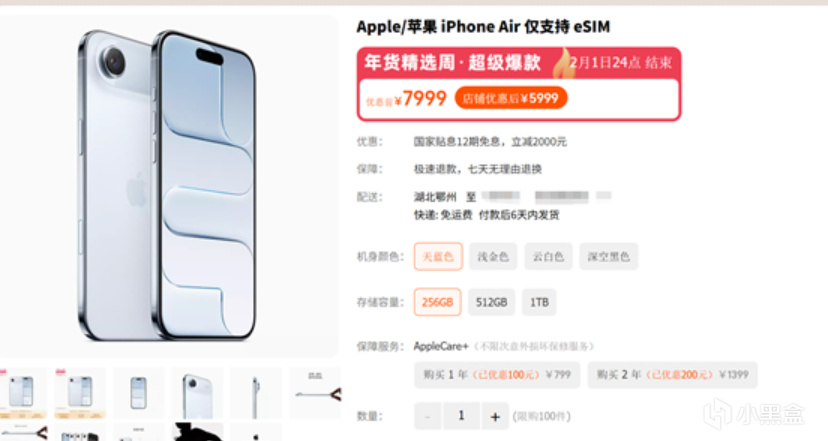View the side profile phone thumbnail
The width and height of the screenshot is (828, 441).
click(256, 393)
